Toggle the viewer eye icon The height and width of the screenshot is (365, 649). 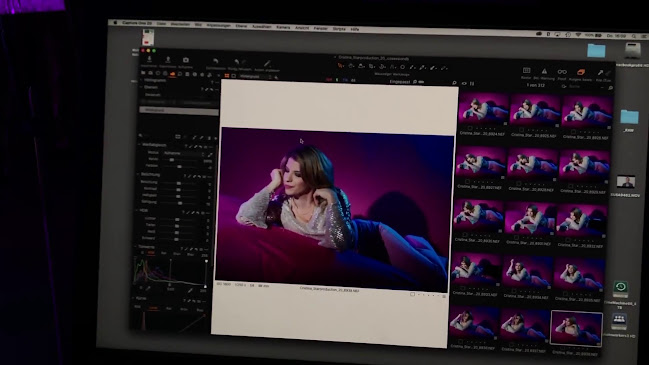(x=464, y=84)
